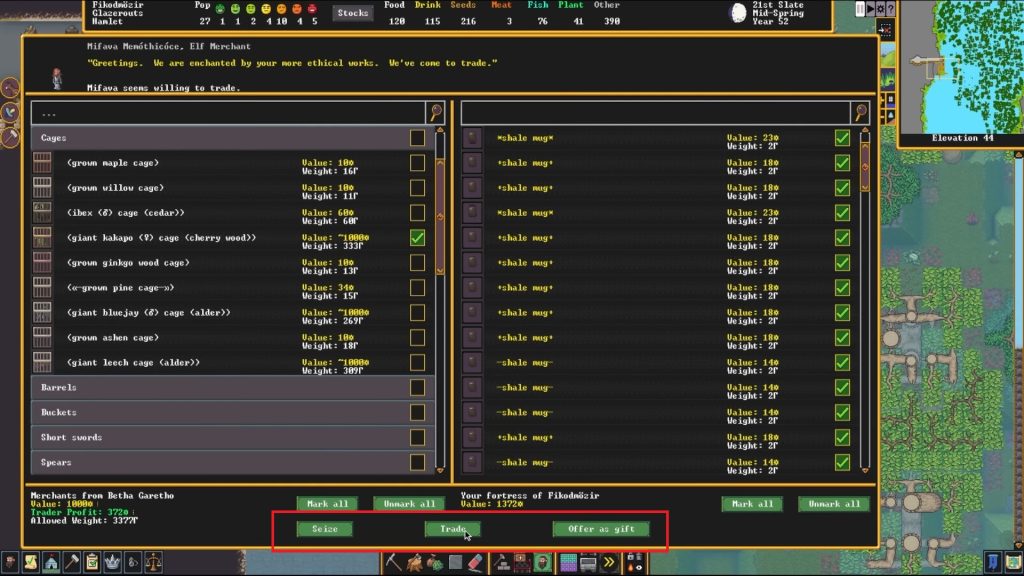Uncheck the giant kakapo cage checkbox
Viewport: 1024px width, 576px height.
(x=417, y=238)
